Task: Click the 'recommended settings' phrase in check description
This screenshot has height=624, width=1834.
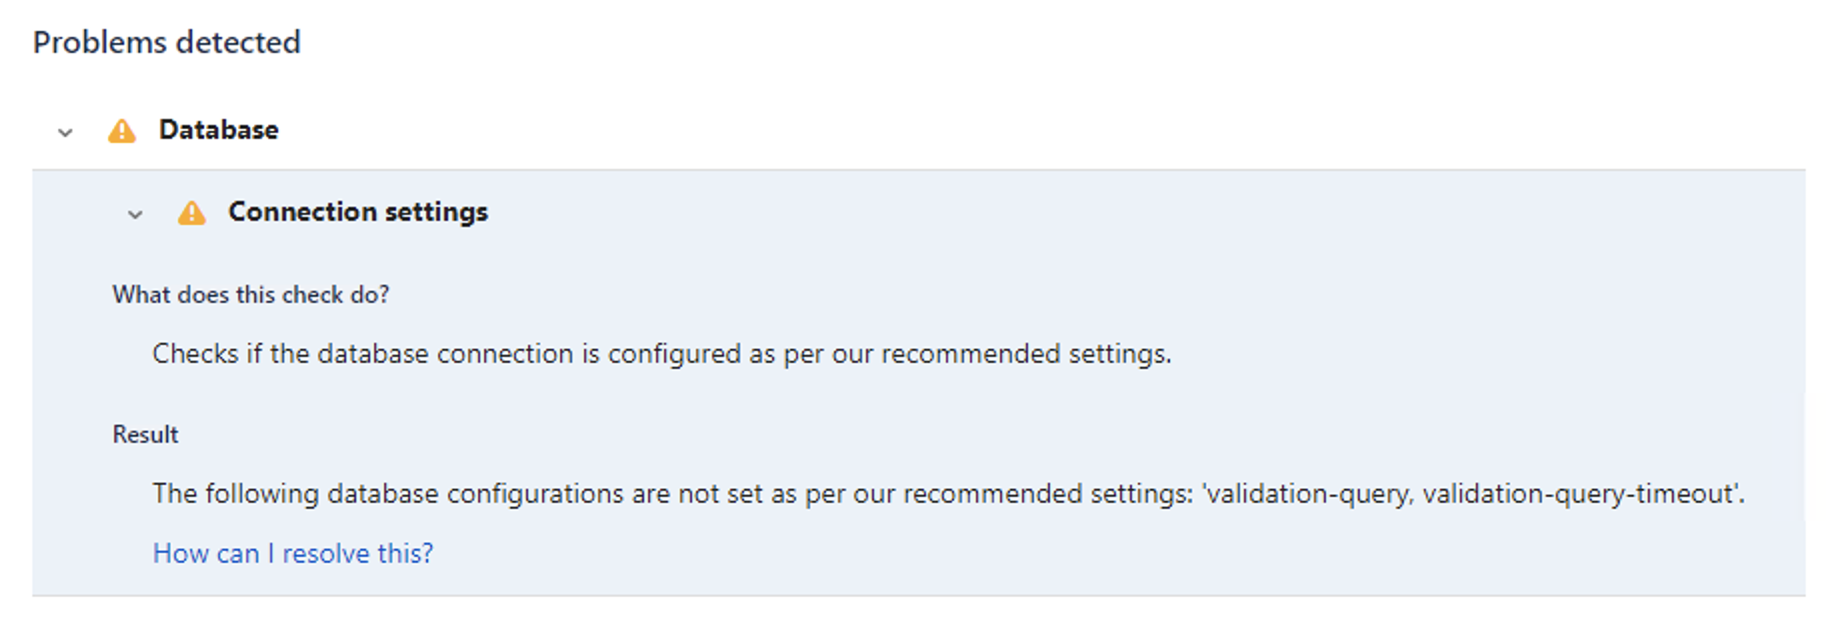Action: [1025, 354]
